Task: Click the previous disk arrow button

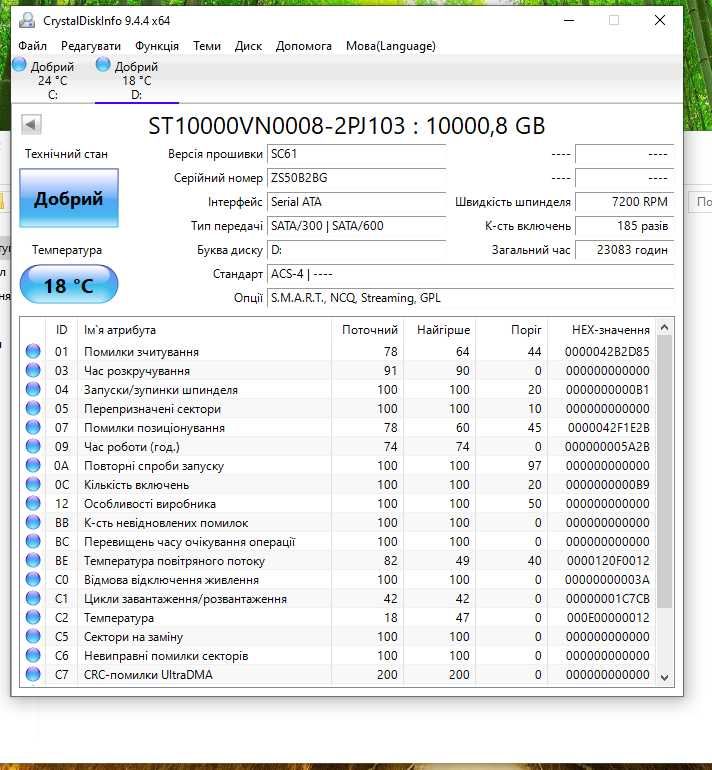Action: [31, 124]
